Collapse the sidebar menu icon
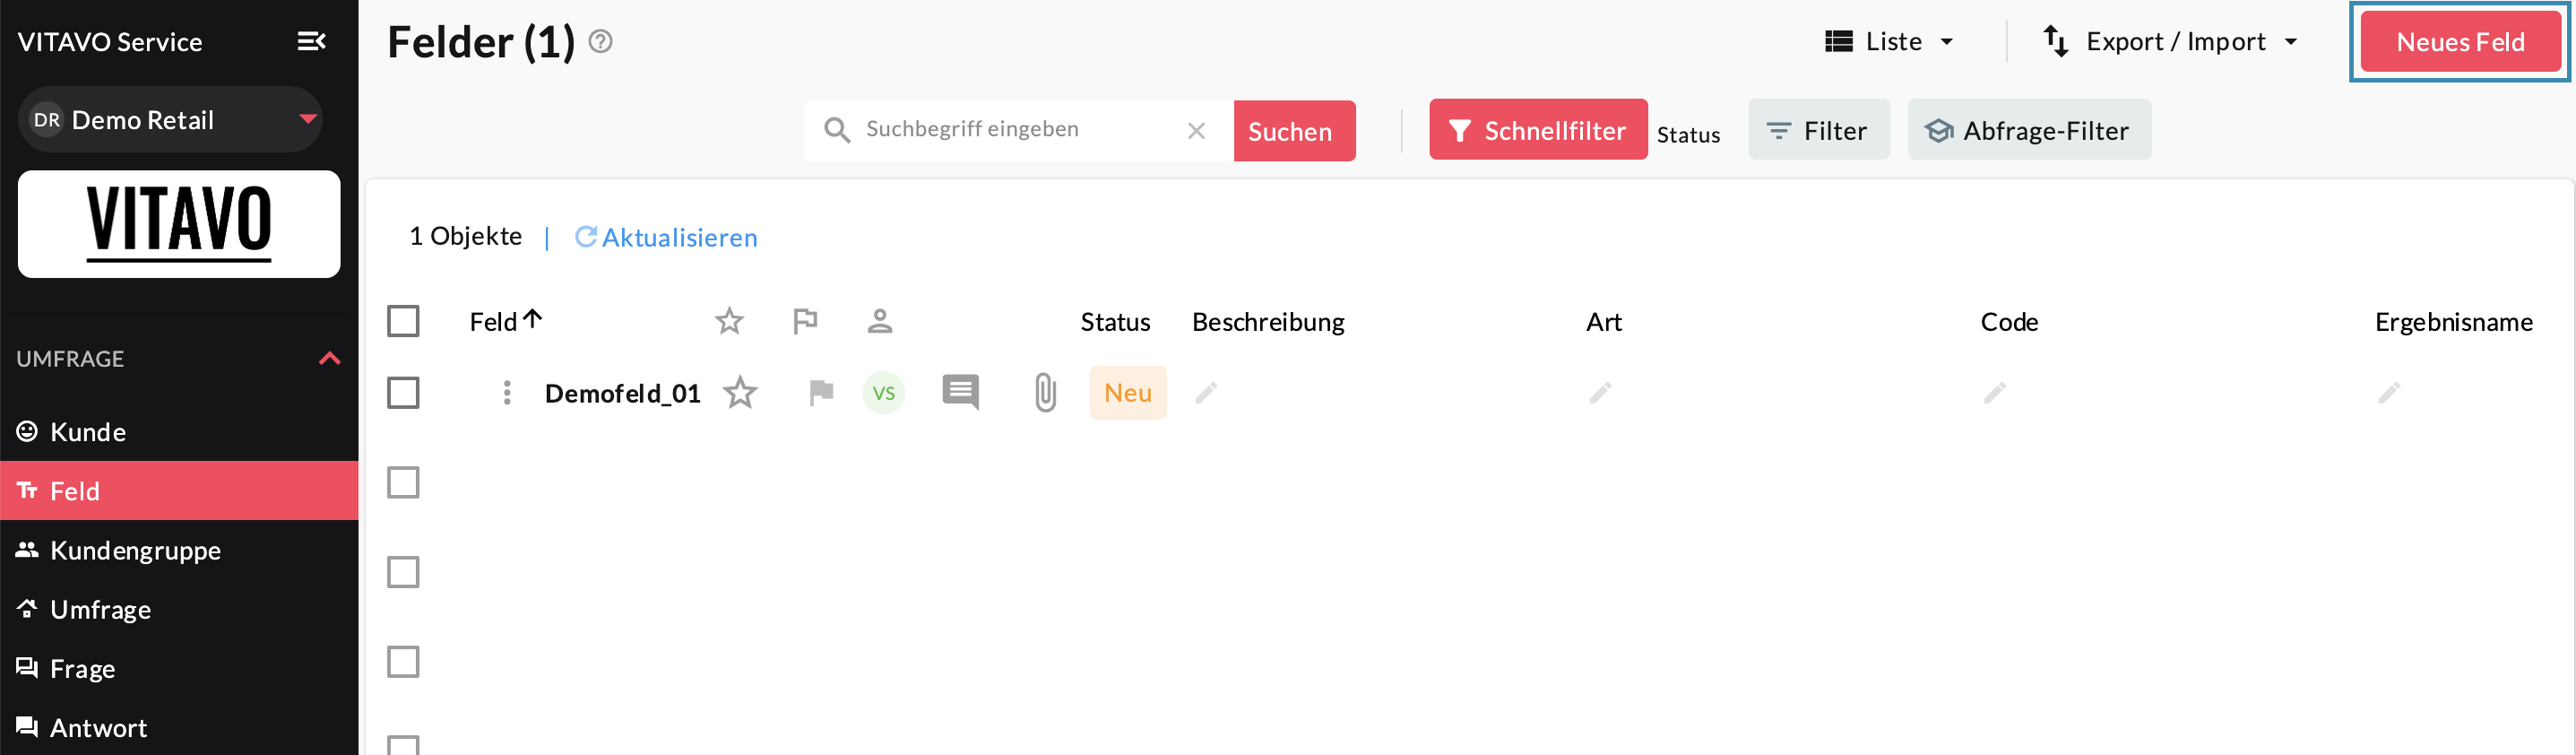 (311, 41)
